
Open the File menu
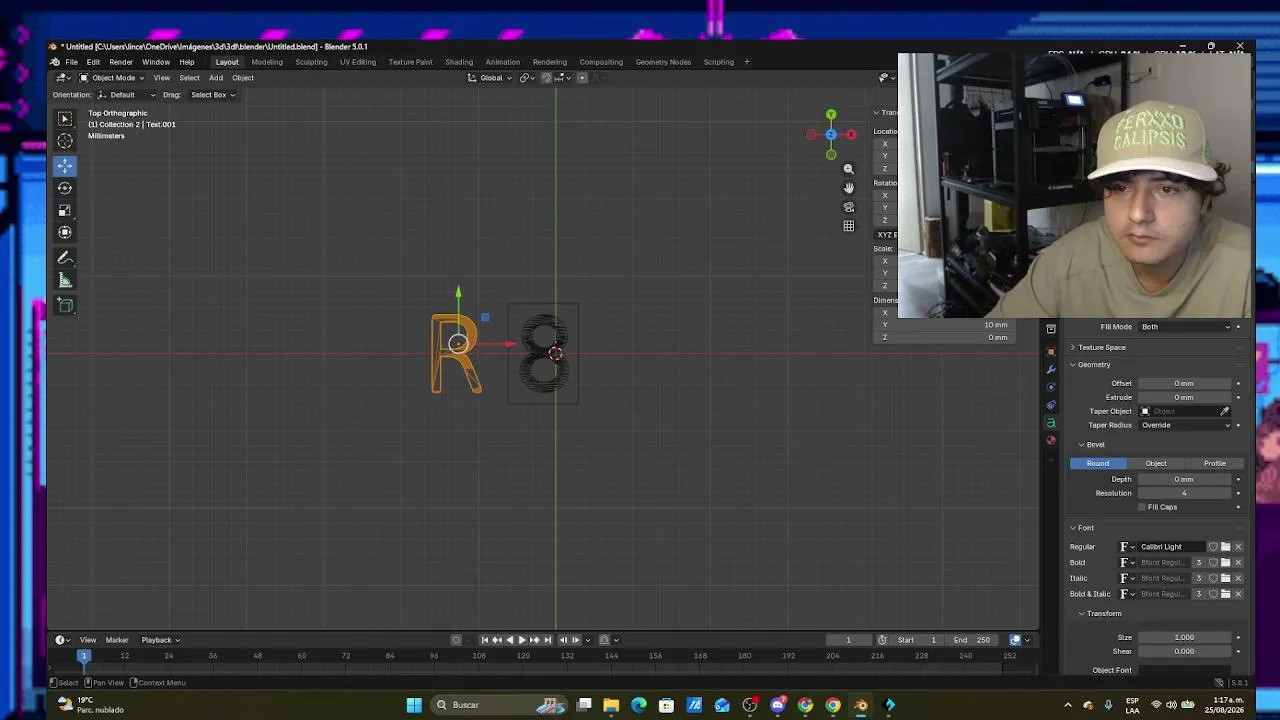click(x=72, y=62)
